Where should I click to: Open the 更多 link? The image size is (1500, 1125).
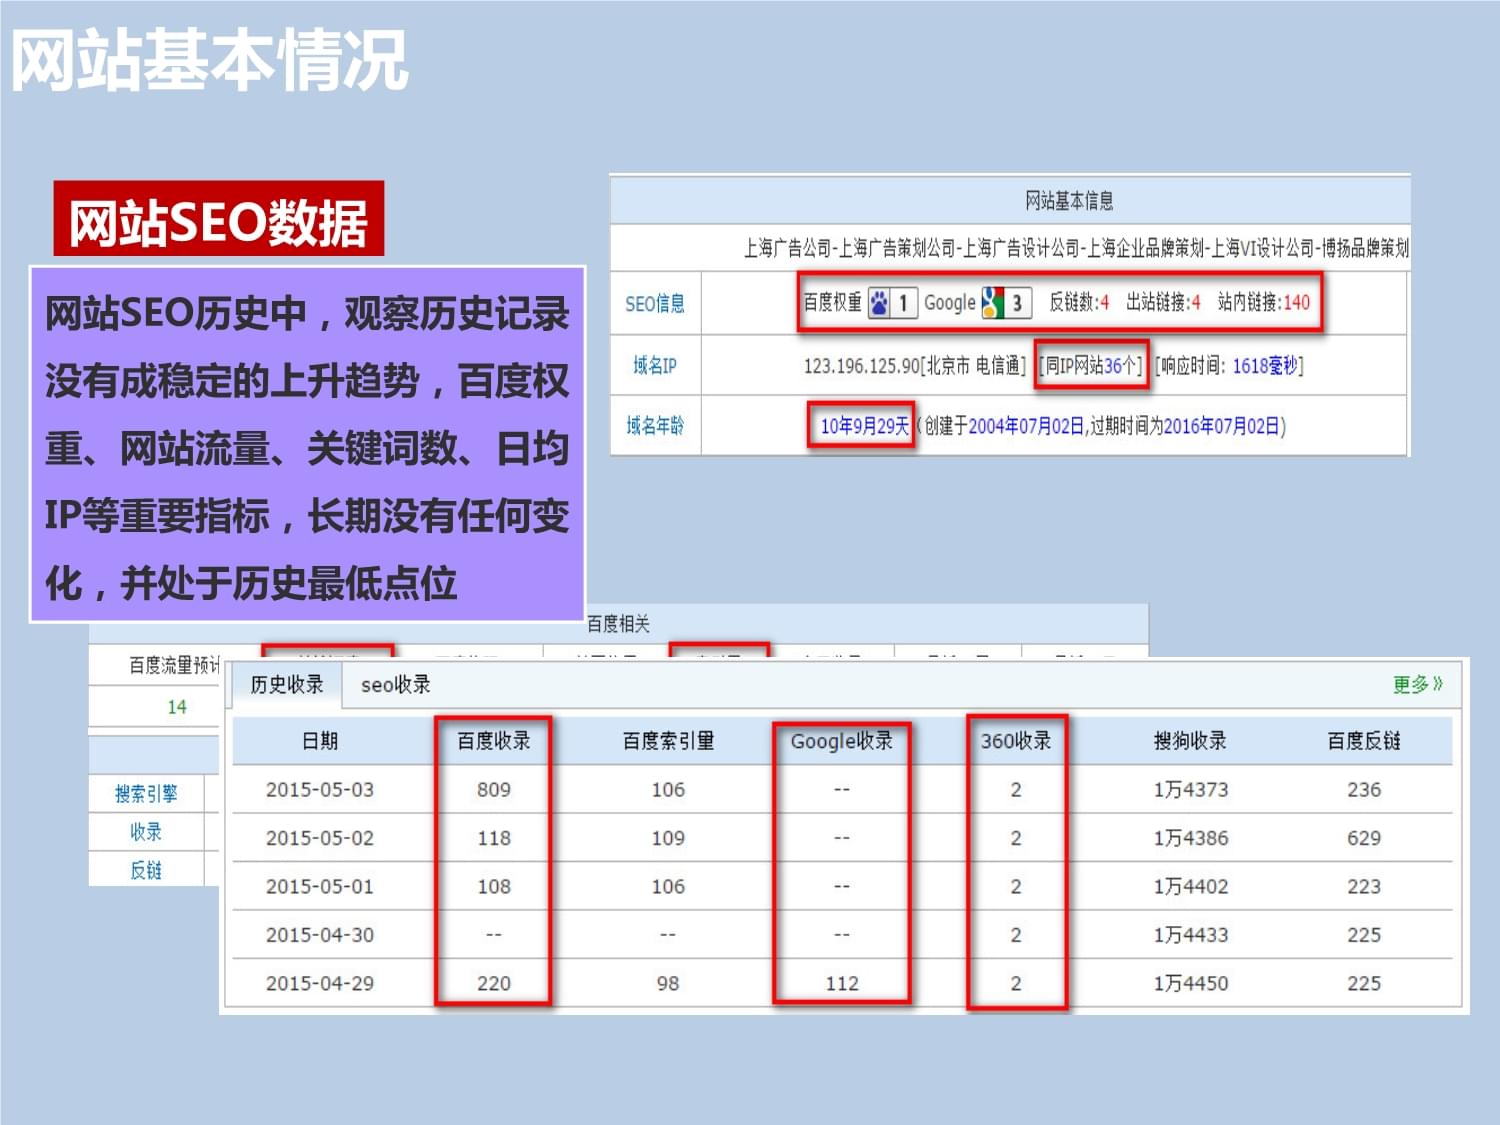coord(1417,685)
